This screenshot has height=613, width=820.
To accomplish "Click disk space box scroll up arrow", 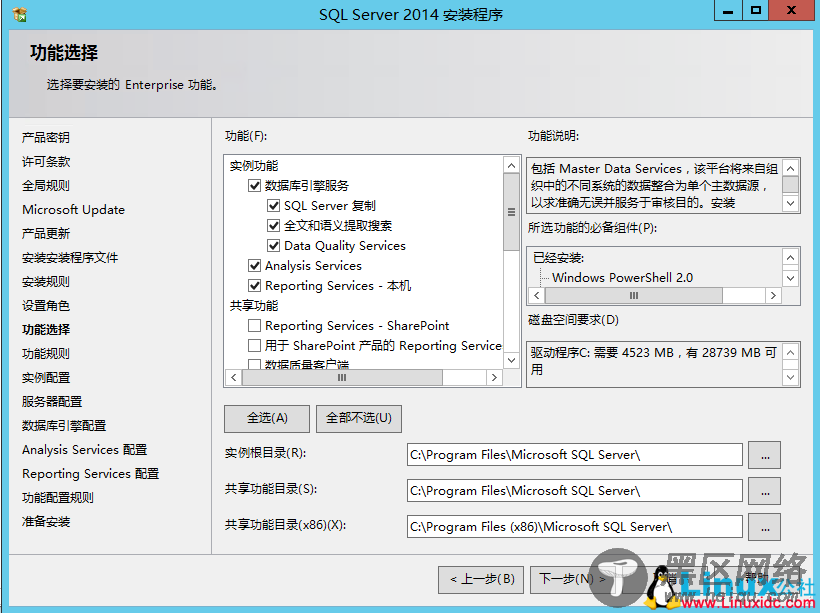I will click(x=791, y=353).
